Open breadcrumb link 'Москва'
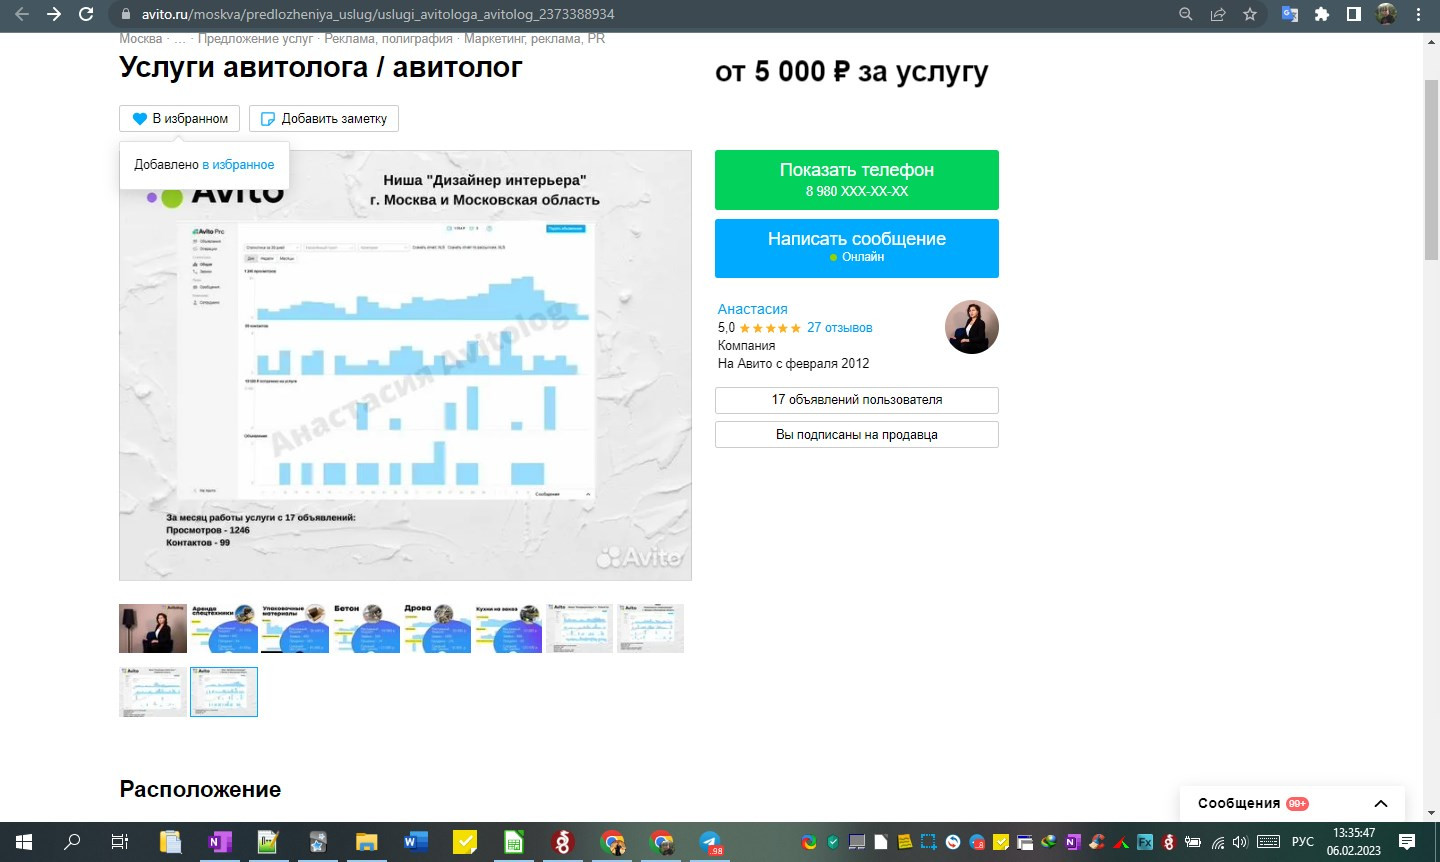Screen dimensions: 1440x862 point(140,39)
